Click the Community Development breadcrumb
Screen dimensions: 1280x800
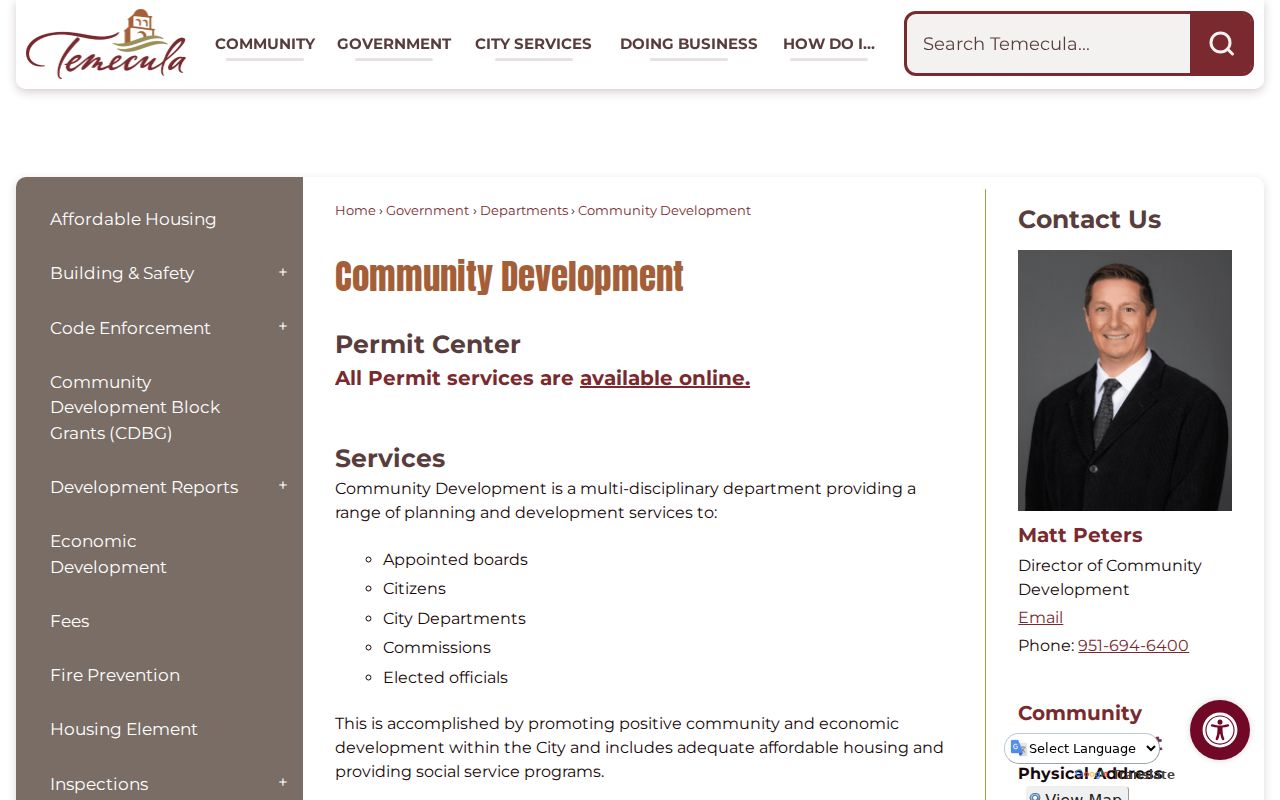click(664, 210)
